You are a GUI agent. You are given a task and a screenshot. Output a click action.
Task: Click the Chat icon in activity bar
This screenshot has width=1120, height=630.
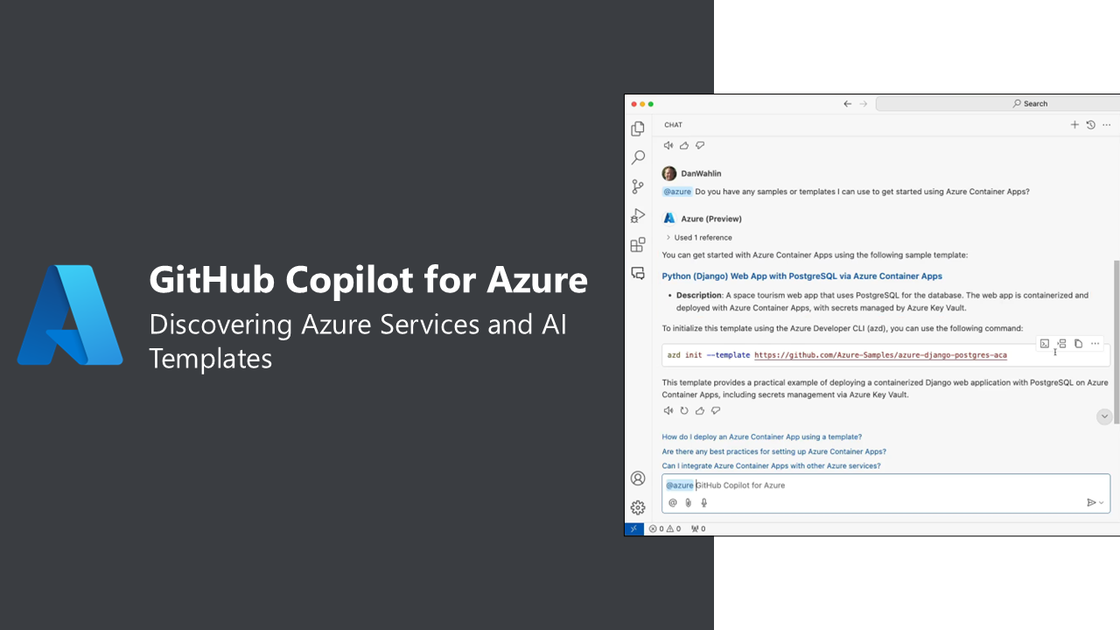[x=638, y=273]
